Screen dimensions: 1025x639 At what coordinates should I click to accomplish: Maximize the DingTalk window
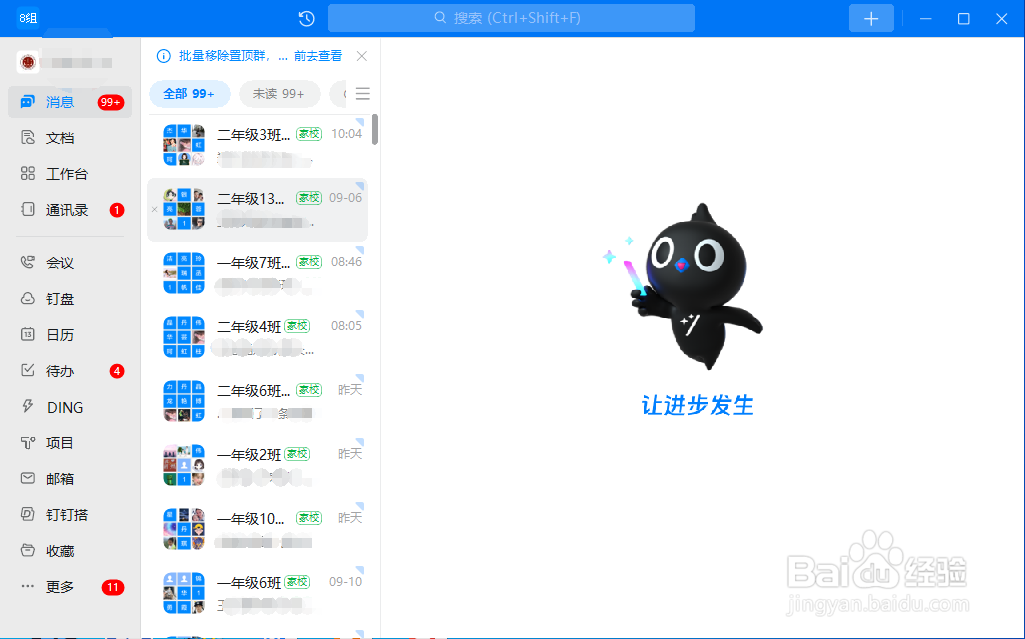pyautogui.click(x=964, y=19)
